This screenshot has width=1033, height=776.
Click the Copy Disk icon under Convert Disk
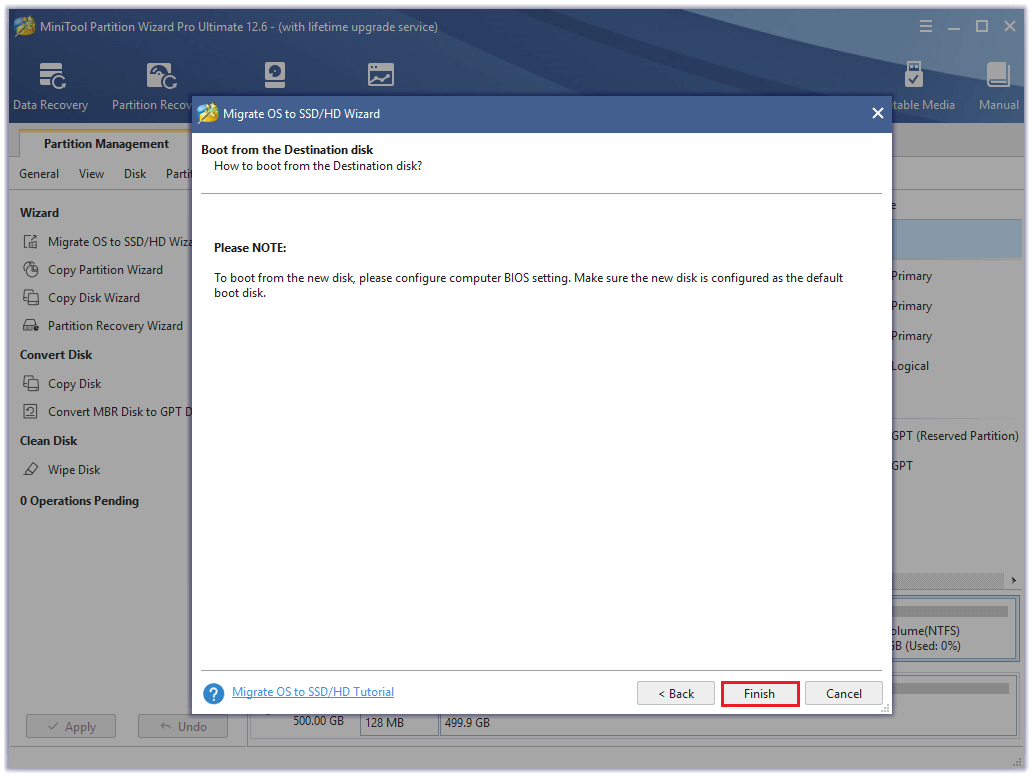point(30,383)
